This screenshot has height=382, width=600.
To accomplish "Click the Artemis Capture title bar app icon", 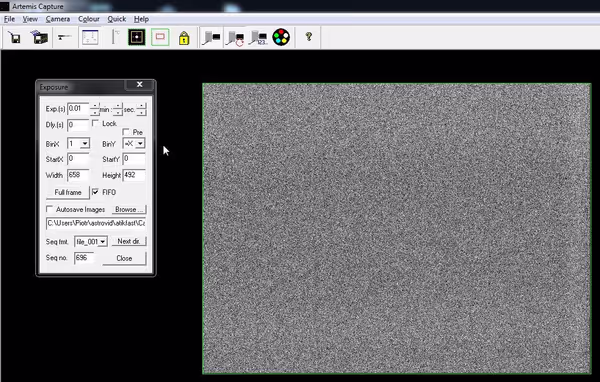I will coord(4,6).
